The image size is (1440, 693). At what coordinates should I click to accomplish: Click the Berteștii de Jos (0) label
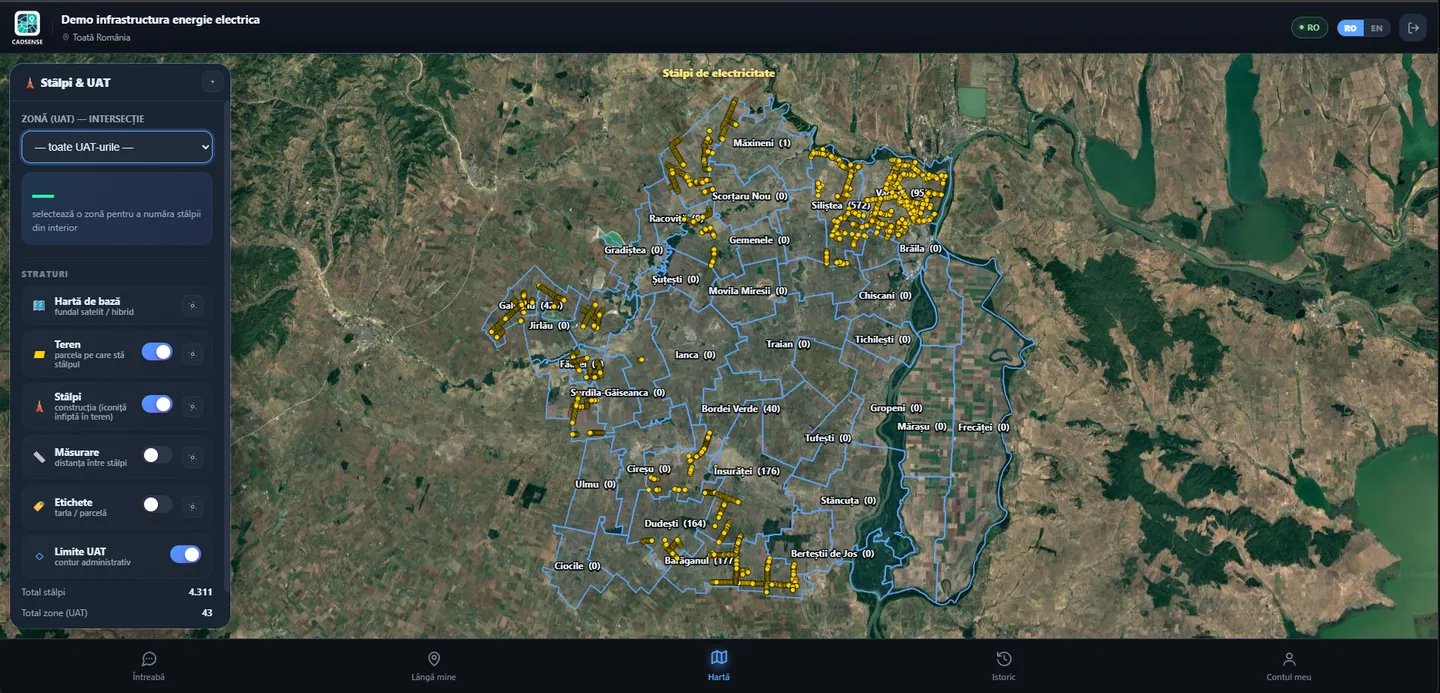(x=832, y=554)
